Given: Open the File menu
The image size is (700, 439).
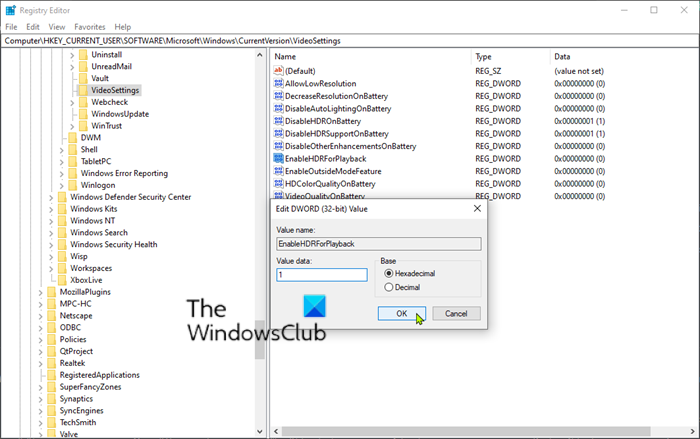Looking at the screenshot, I should click(11, 27).
